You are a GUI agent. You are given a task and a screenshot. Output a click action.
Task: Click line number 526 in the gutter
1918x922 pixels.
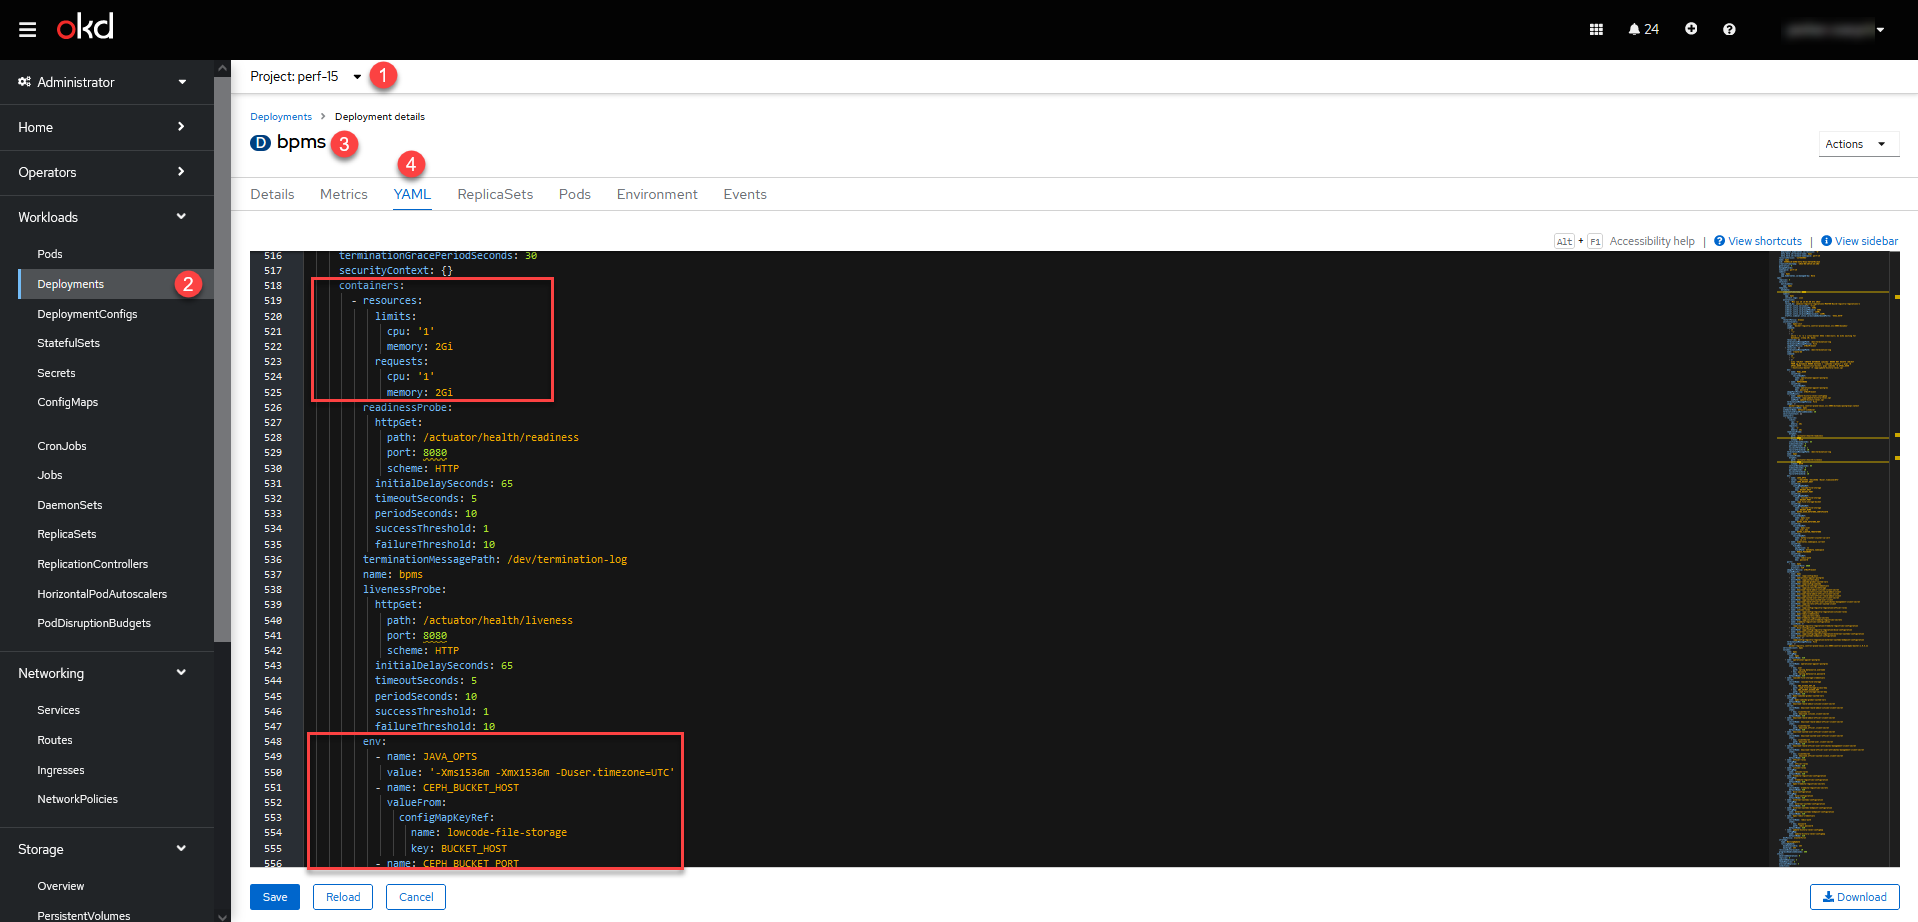273,407
